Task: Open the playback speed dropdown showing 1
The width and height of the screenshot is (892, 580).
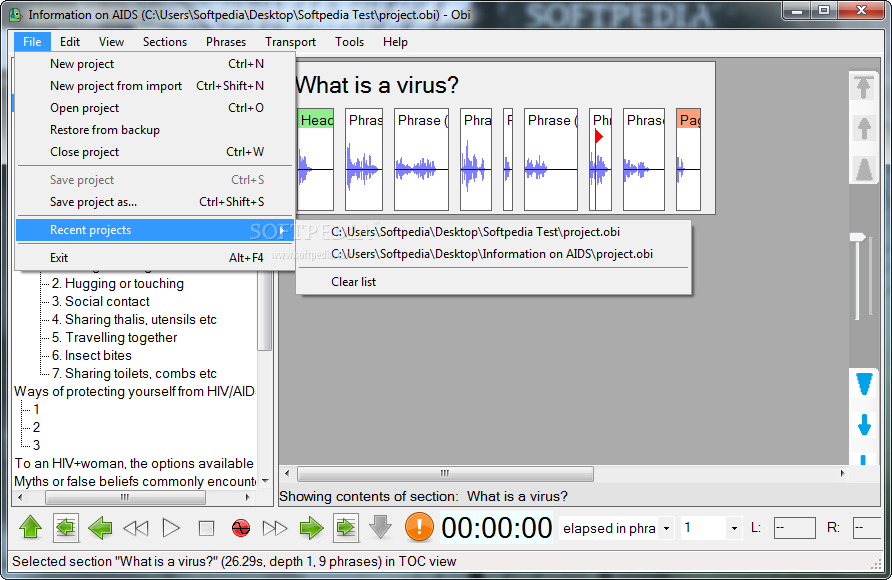Action: pyautogui.click(x=734, y=528)
